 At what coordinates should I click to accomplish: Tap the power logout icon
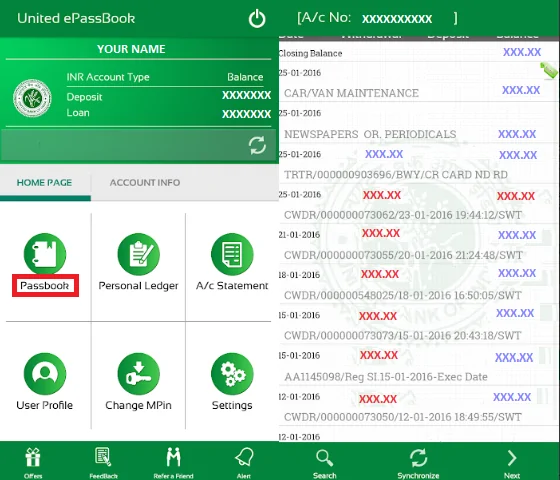point(257,19)
